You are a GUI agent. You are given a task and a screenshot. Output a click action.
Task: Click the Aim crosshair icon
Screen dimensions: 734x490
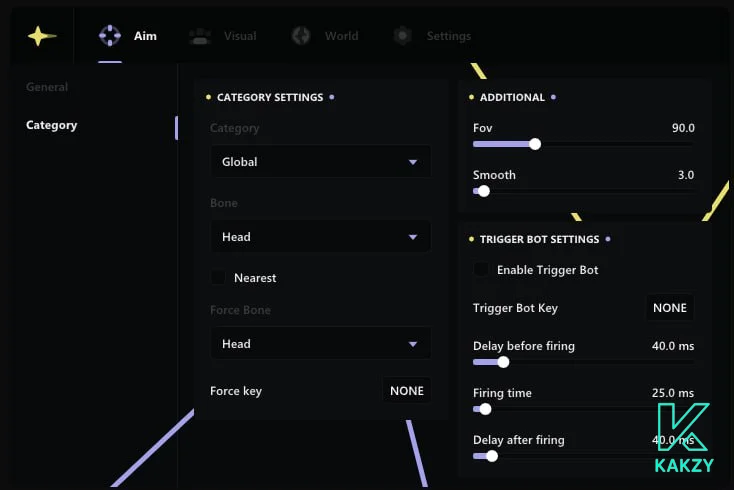(109, 36)
